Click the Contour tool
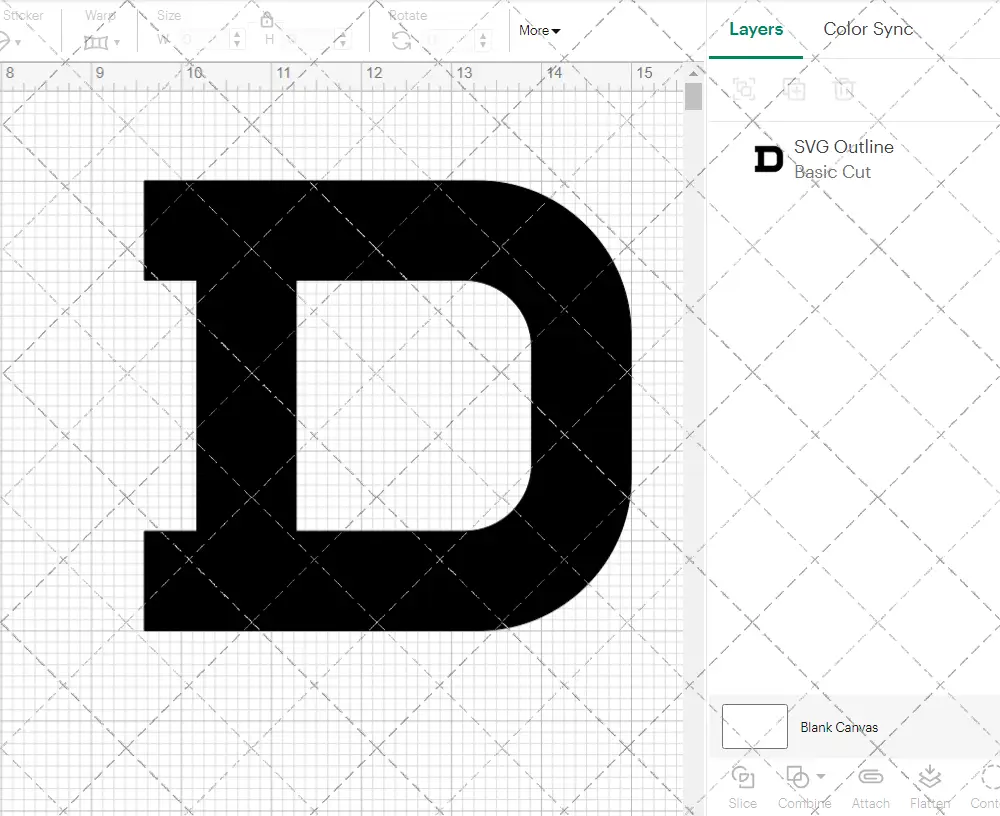Screen dimensions: 1000x816 pyautogui.click(x=985, y=786)
